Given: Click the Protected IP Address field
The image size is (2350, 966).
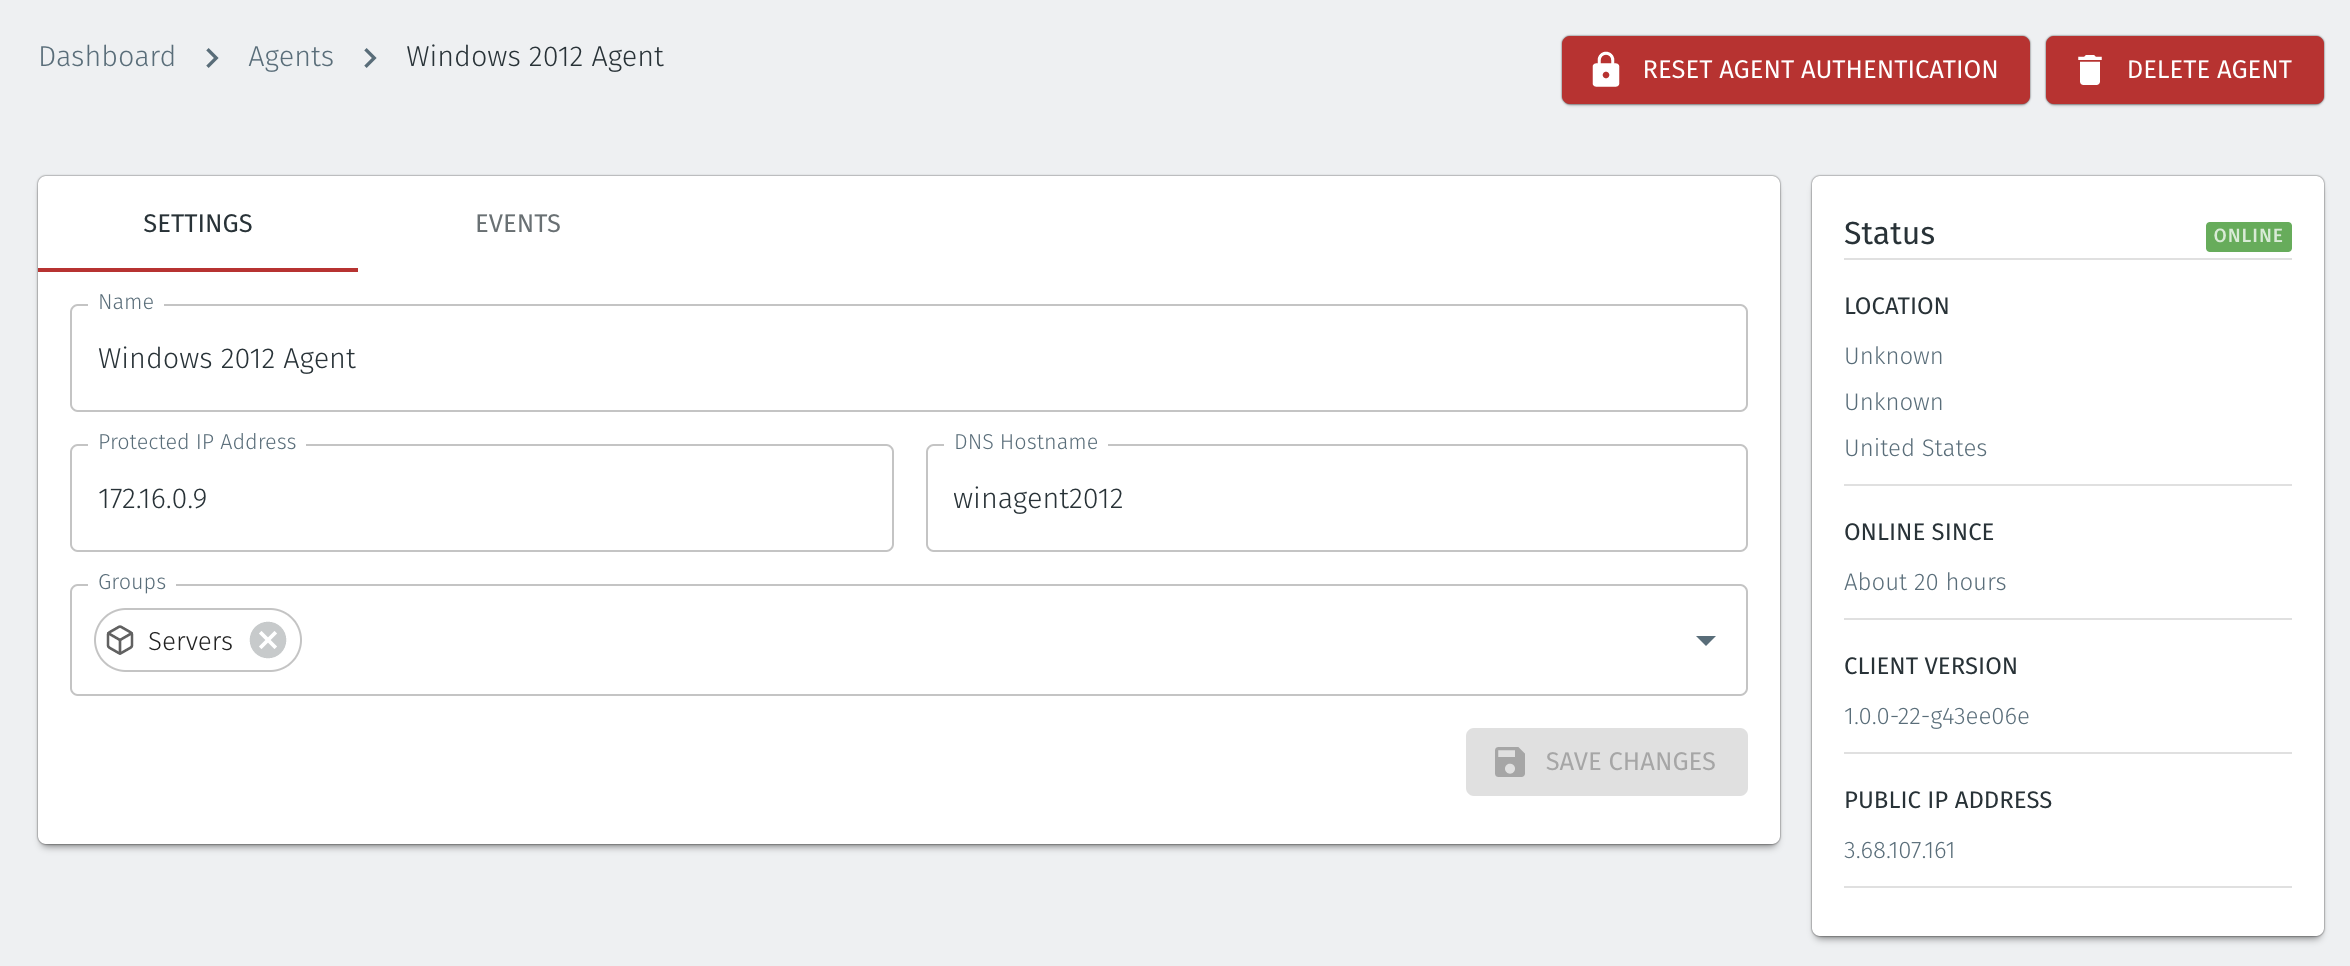Looking at the screenshot, I should pos(480,497).
